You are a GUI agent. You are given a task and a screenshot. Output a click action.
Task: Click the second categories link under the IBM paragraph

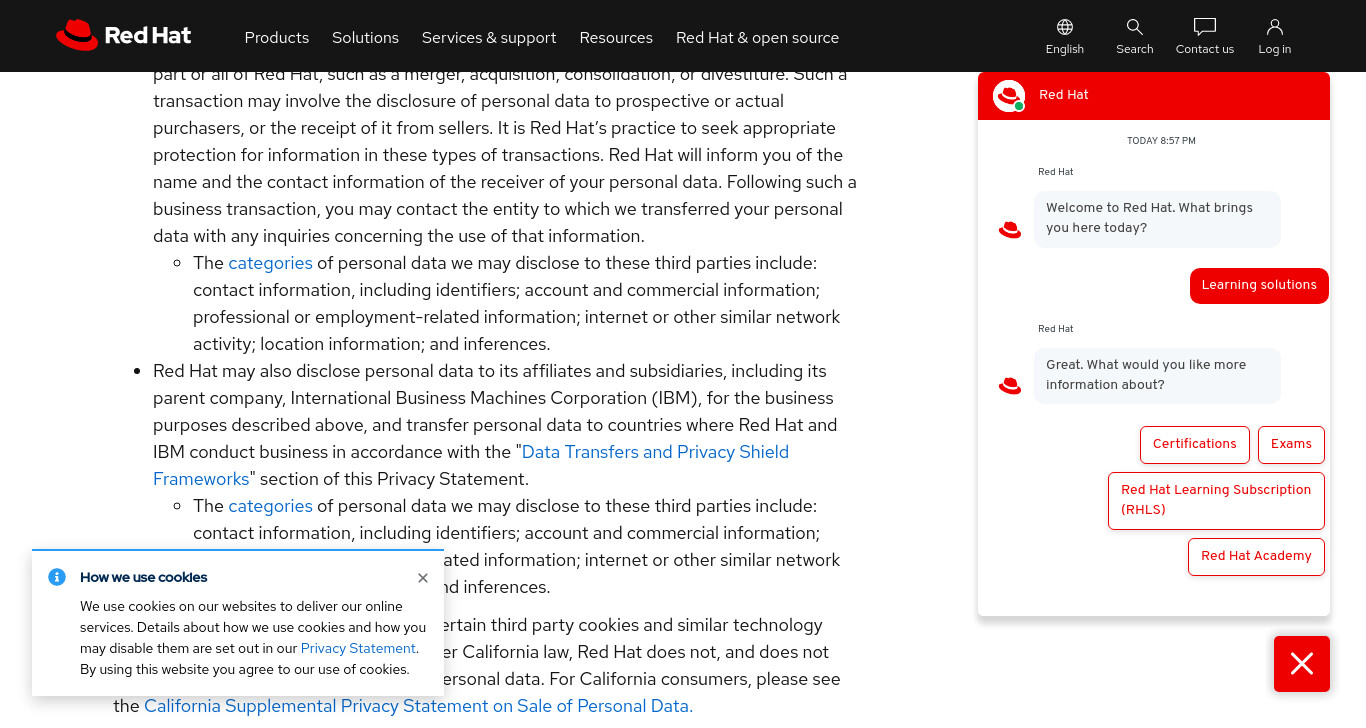[x=270, y=506]
